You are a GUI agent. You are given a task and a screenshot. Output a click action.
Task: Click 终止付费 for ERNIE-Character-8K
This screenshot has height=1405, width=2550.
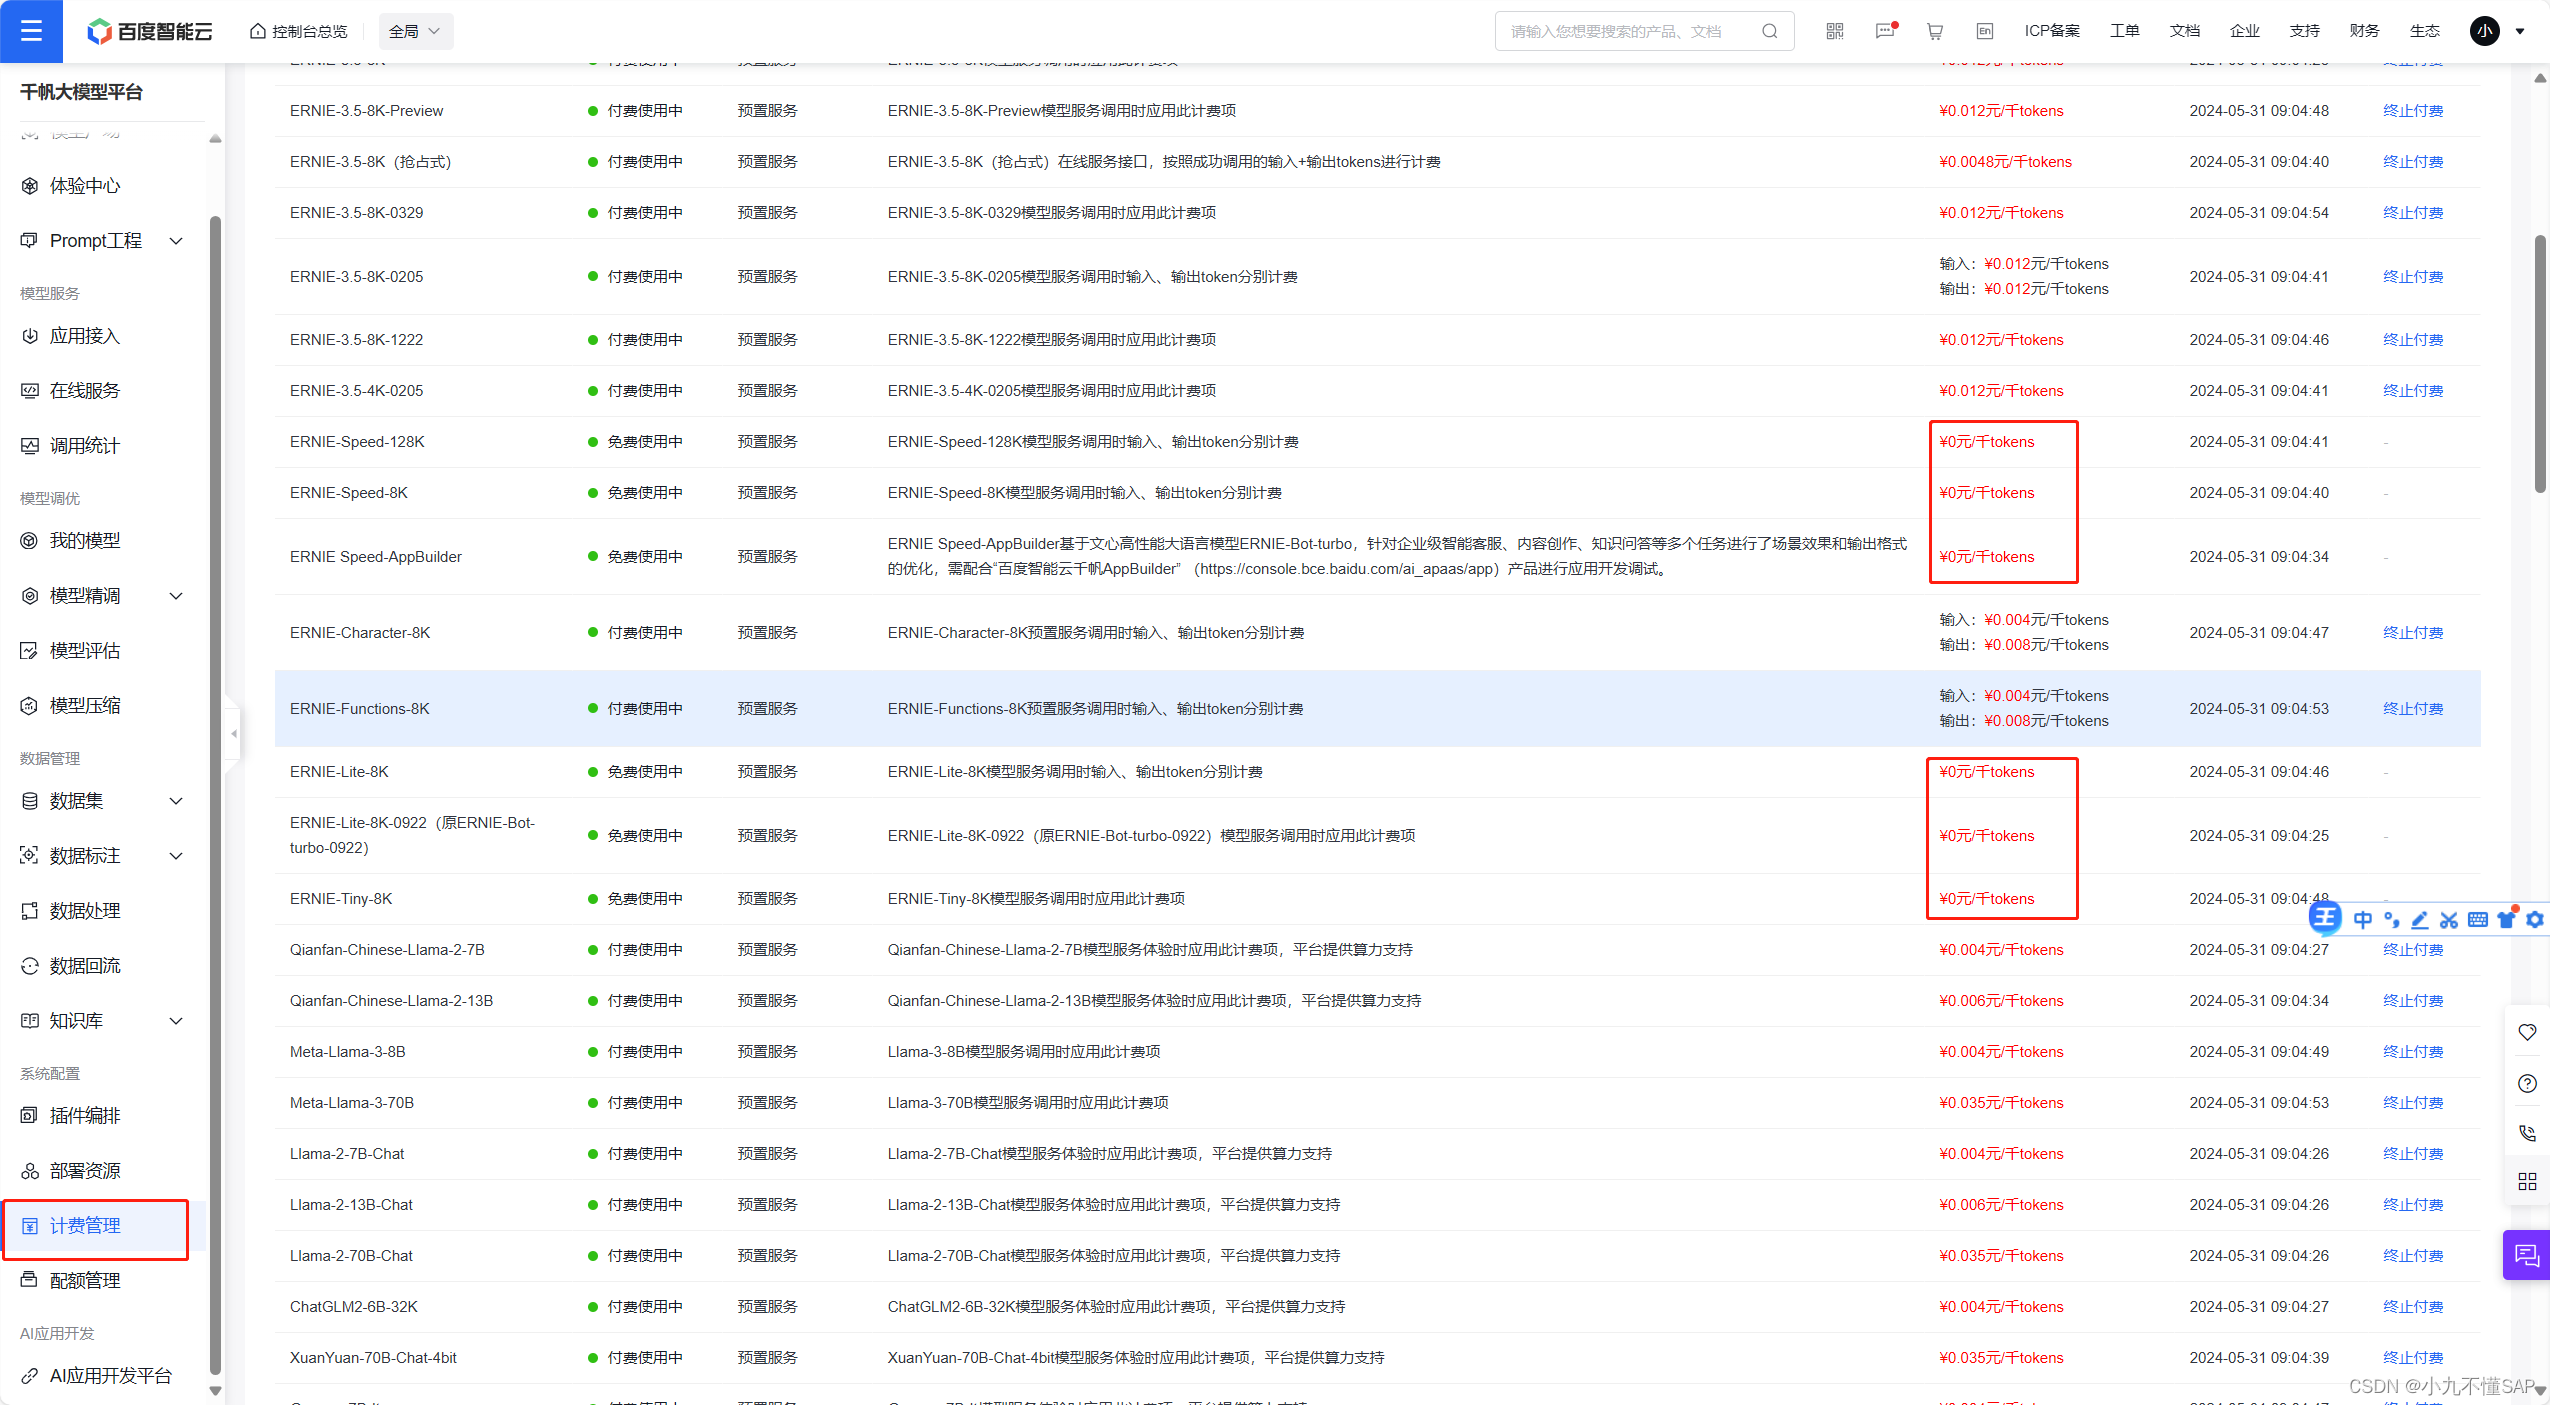pyautogui.click(x=2413, y=633)
